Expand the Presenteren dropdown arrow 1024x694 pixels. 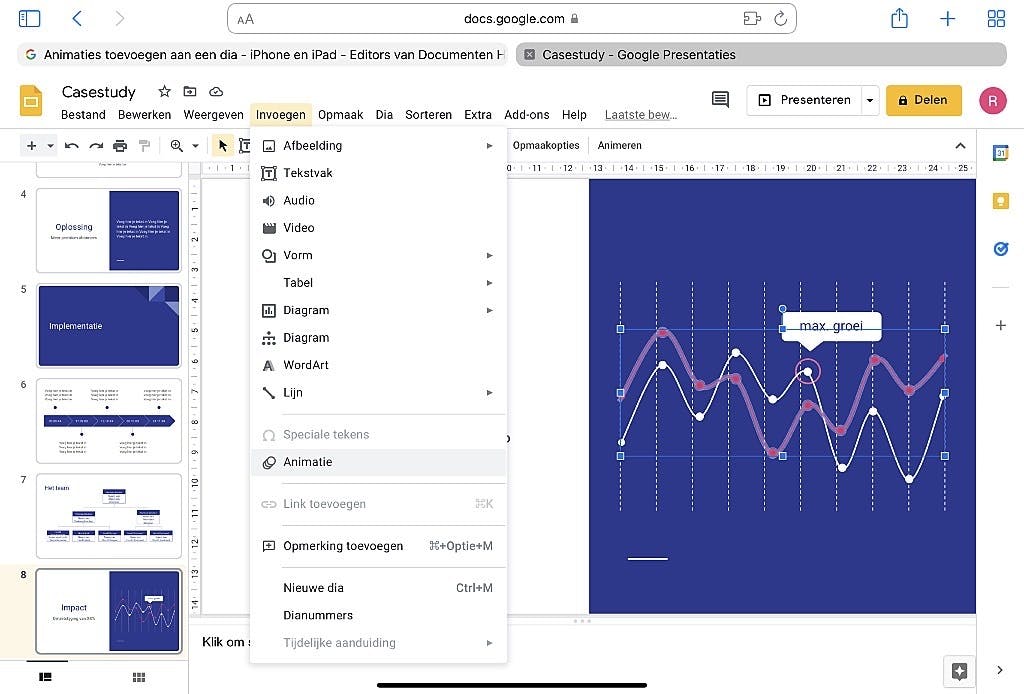coord(870,100)
